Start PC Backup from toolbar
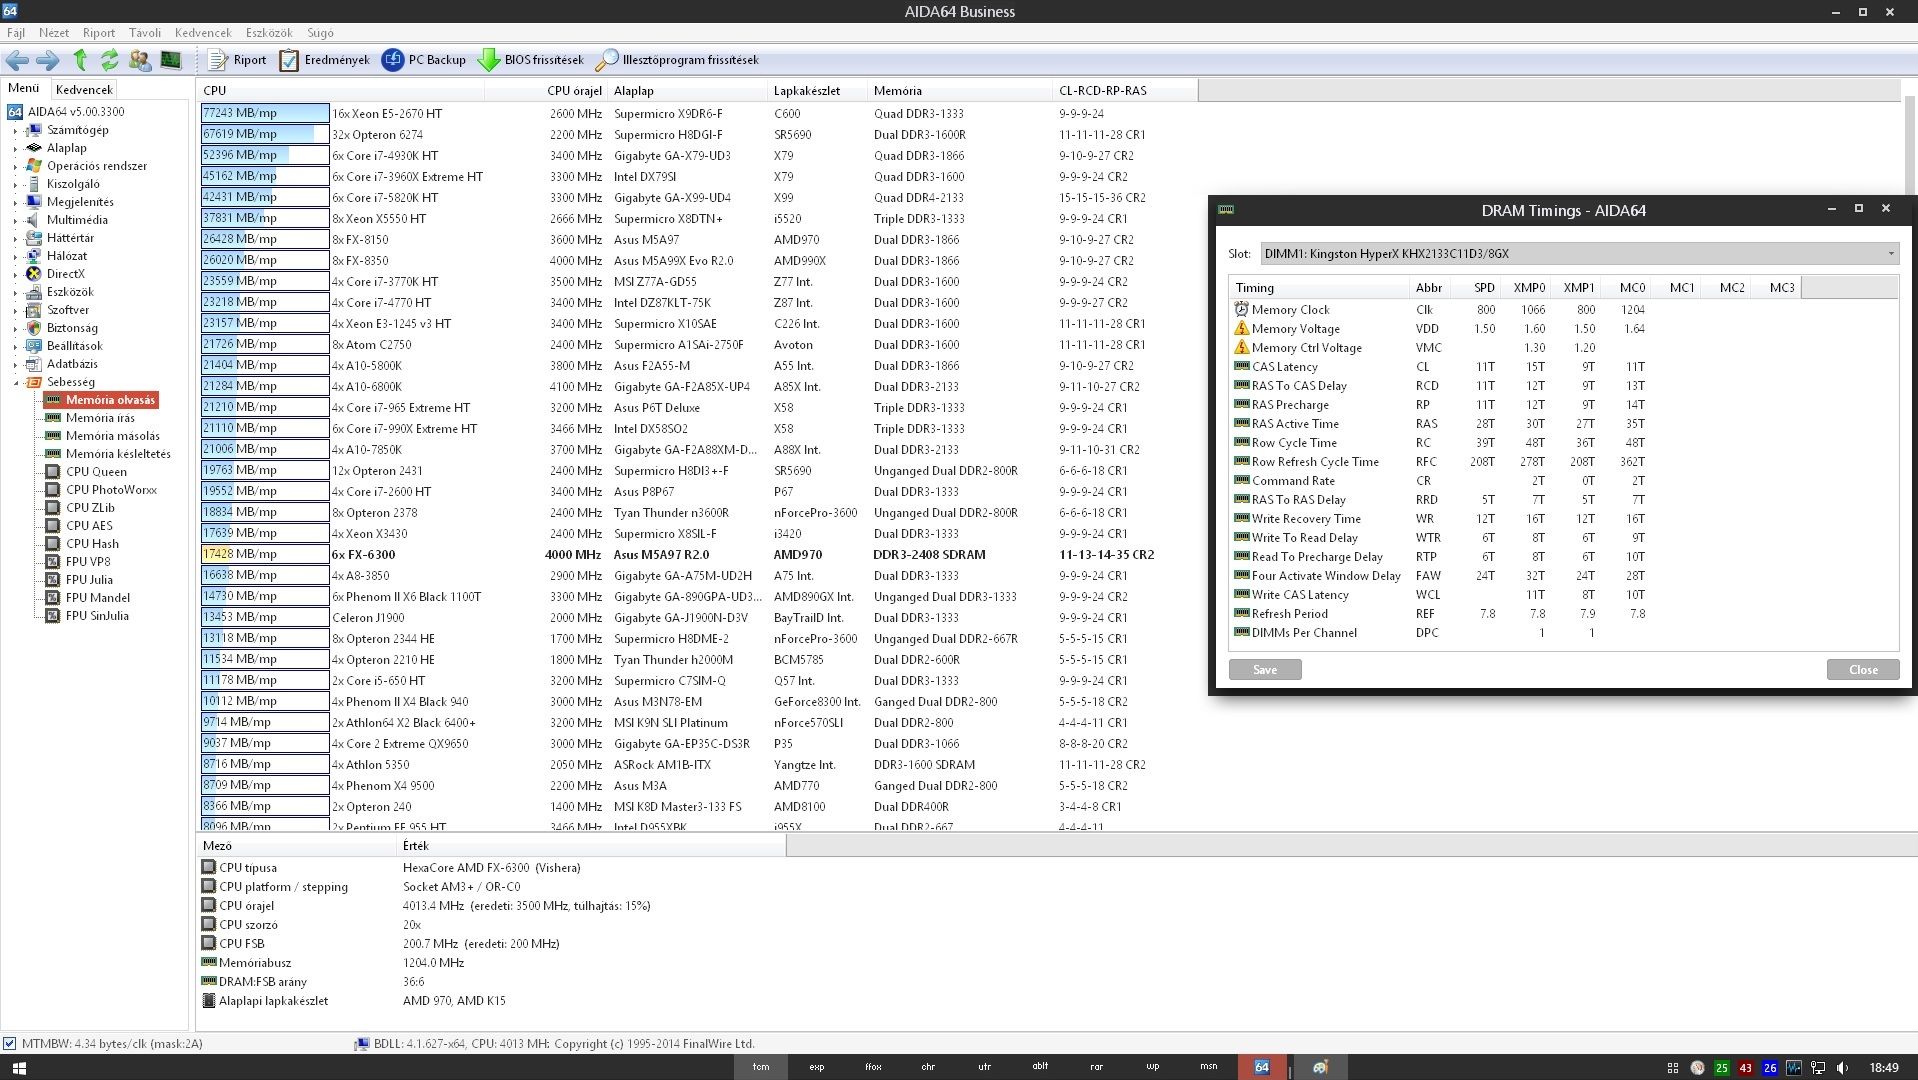This screenshot has height=1080, width=1918. tap(424, 60)
